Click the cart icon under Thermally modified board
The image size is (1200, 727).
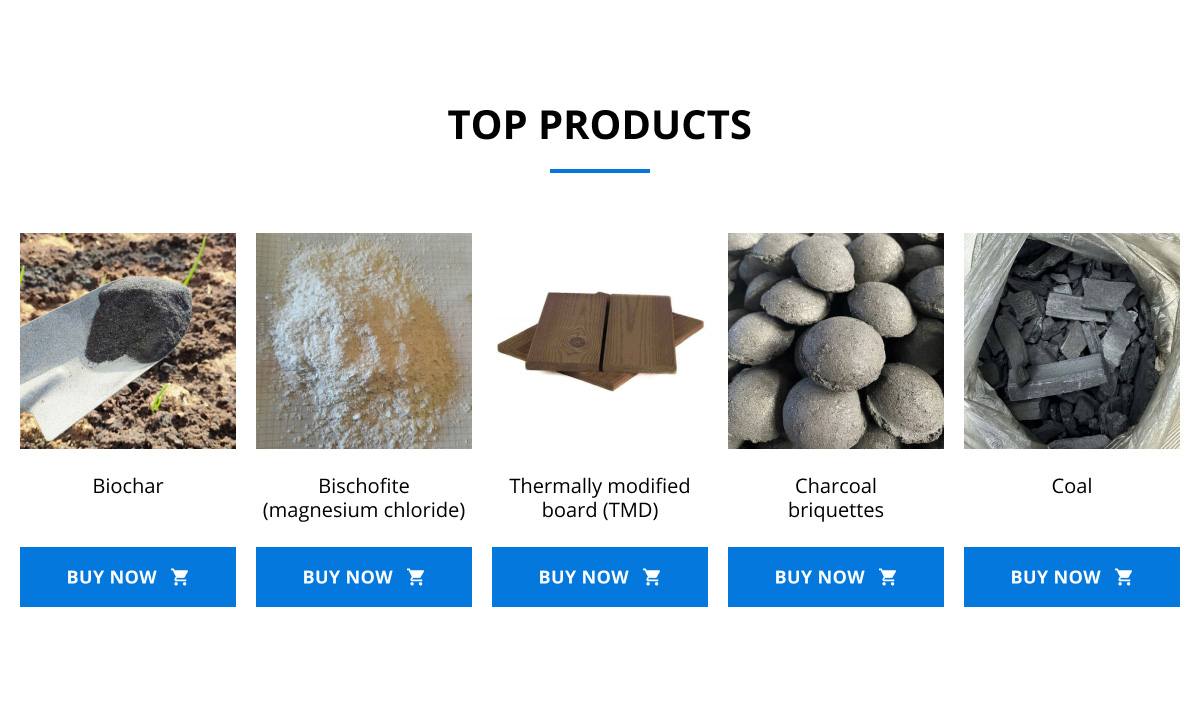pyautogui.click(x=652, y=577)
